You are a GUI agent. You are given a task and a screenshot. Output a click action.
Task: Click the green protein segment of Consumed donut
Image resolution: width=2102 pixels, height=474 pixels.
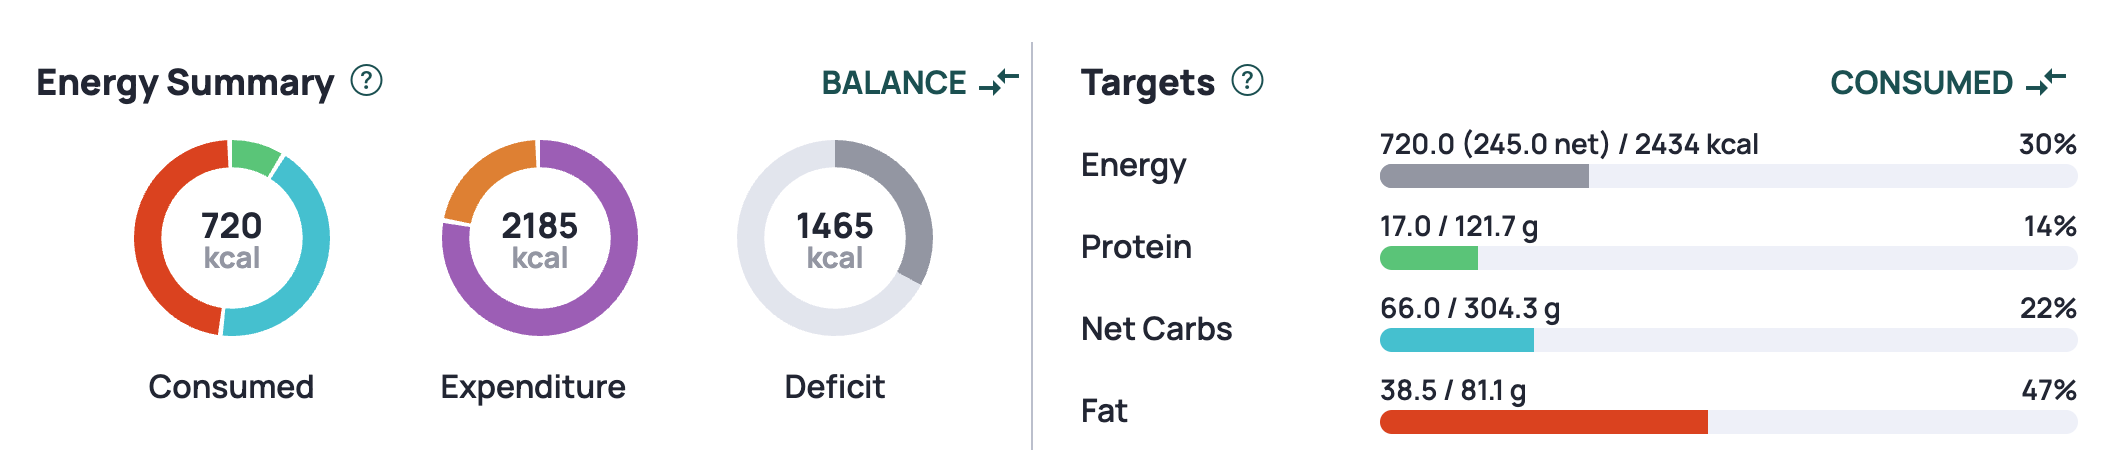tap(254, 155)
